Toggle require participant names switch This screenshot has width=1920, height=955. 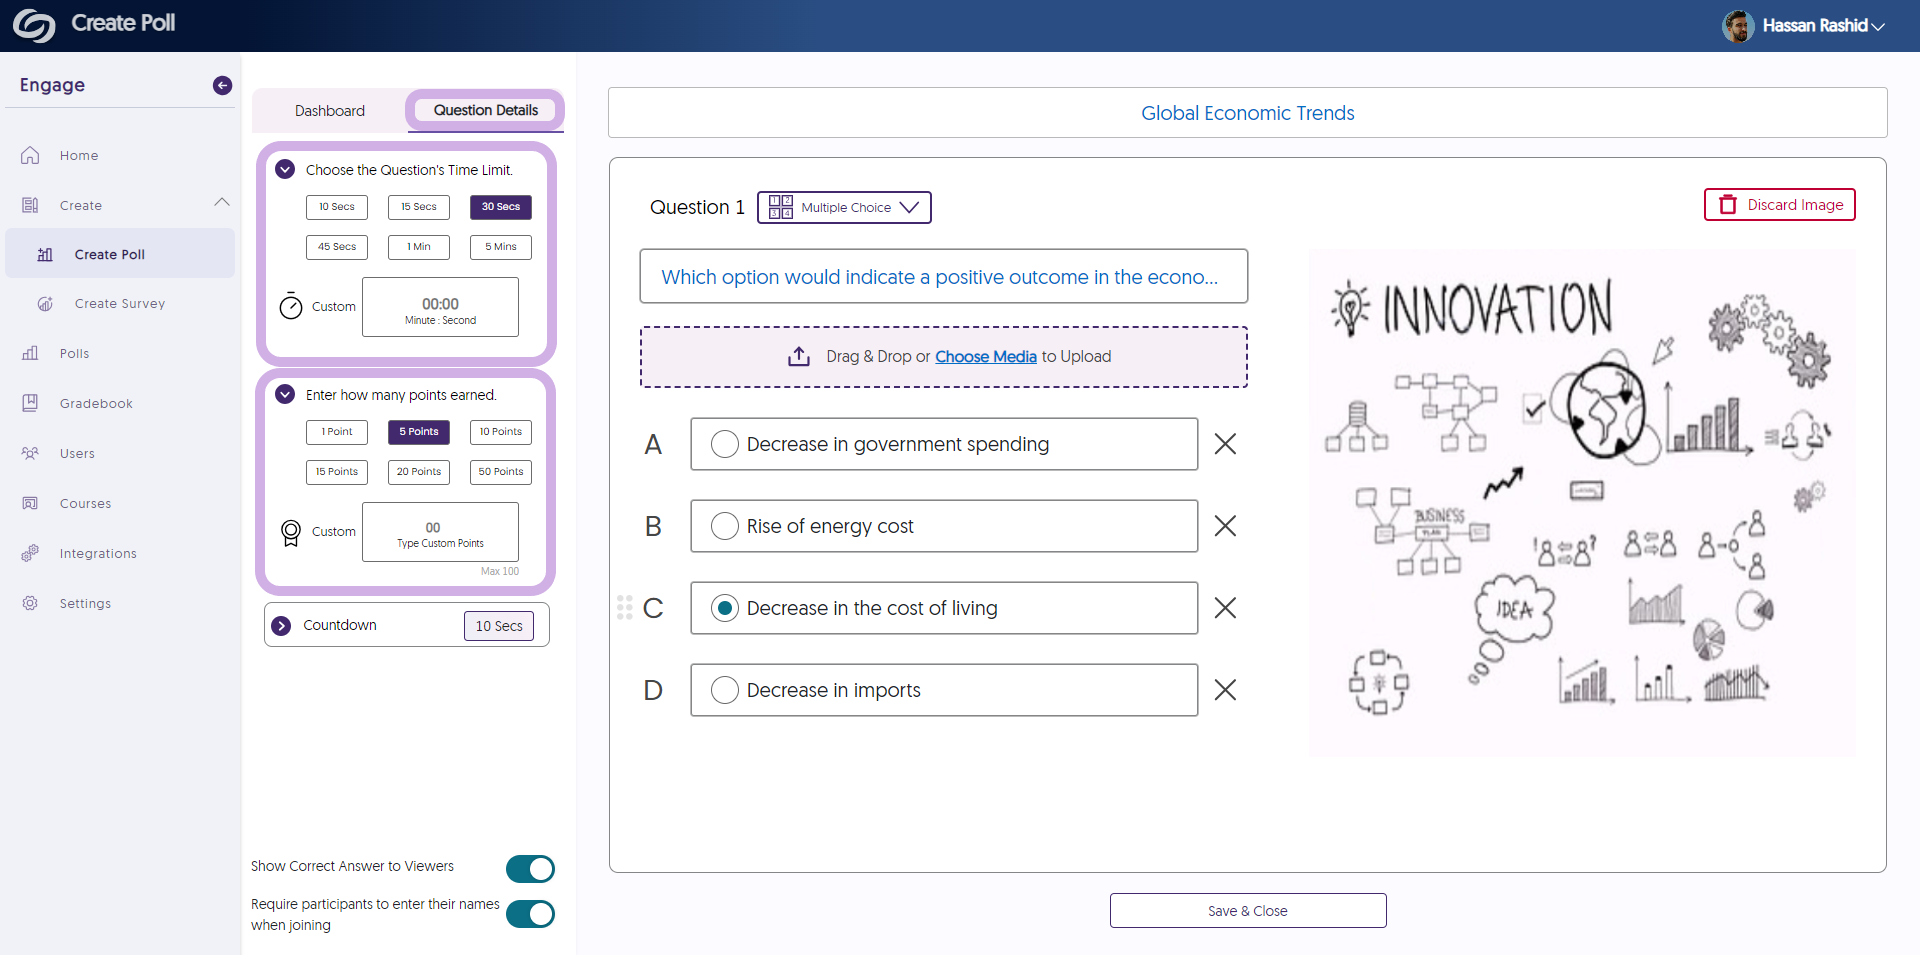pyautogui.click(x=530, y=914)
